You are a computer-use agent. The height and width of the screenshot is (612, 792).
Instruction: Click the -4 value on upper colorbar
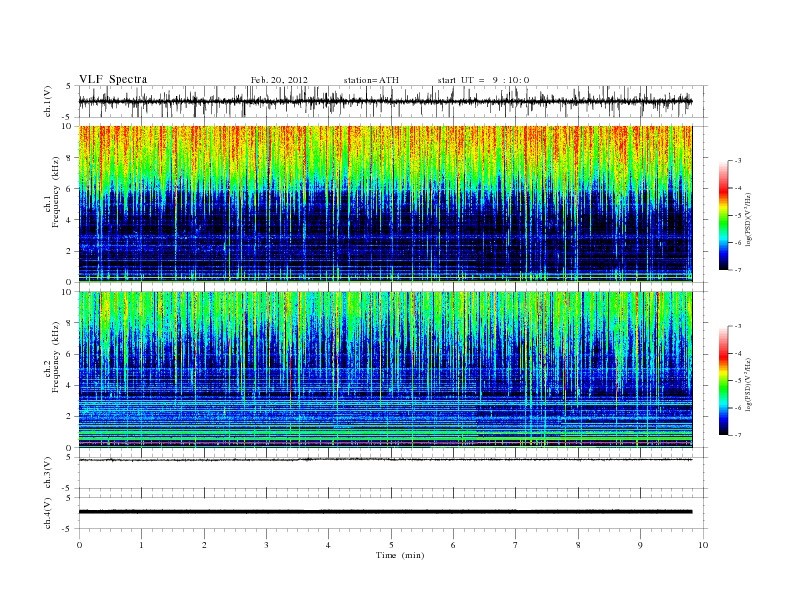pos(737,188)
